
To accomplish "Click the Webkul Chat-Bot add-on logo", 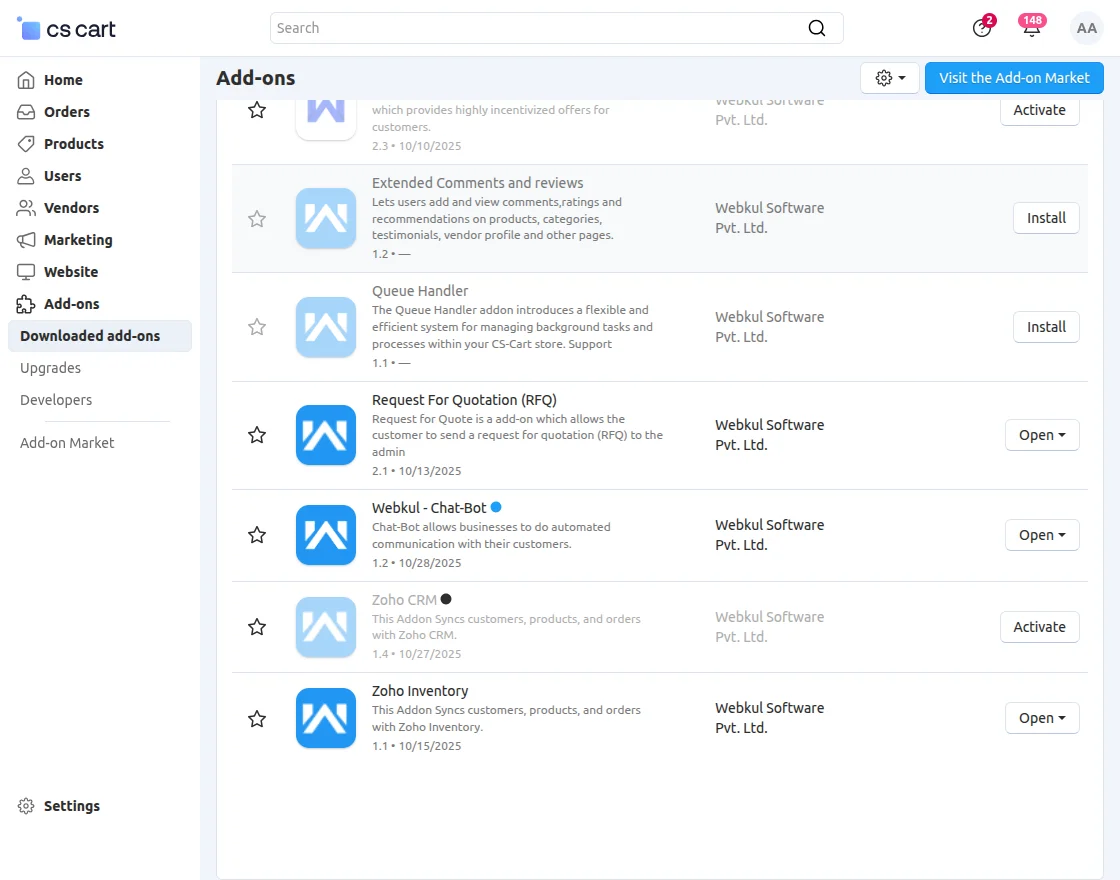I will pos(326,535).
